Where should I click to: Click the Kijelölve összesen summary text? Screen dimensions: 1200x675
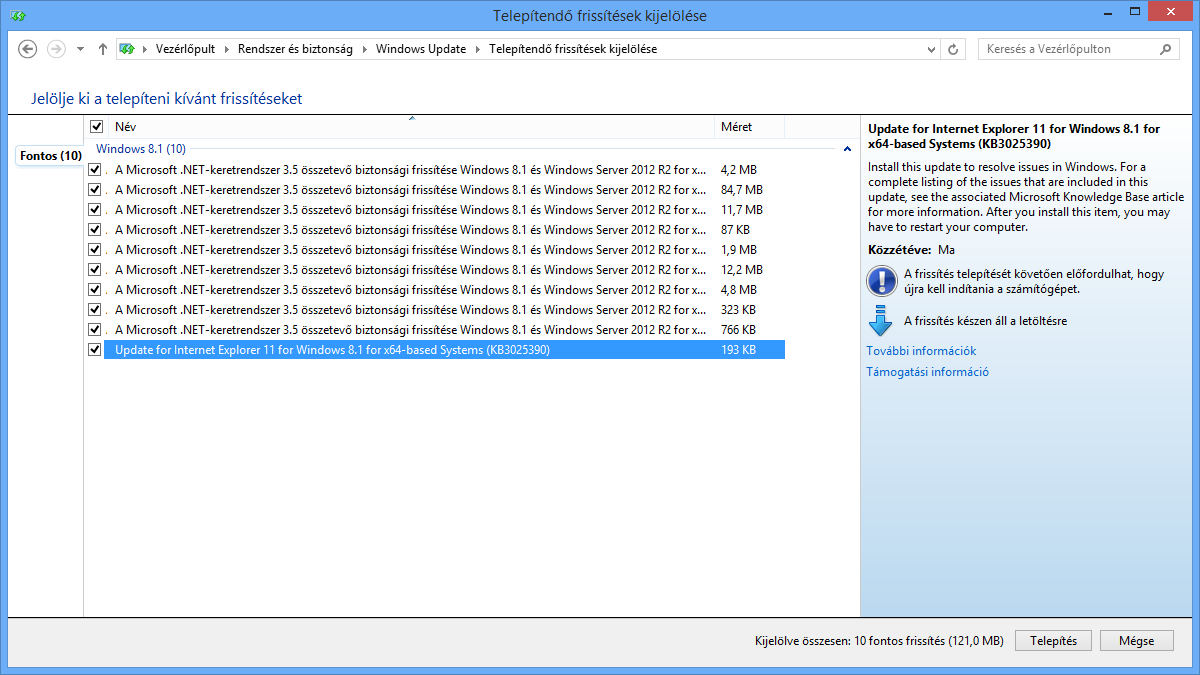[879, 641]
